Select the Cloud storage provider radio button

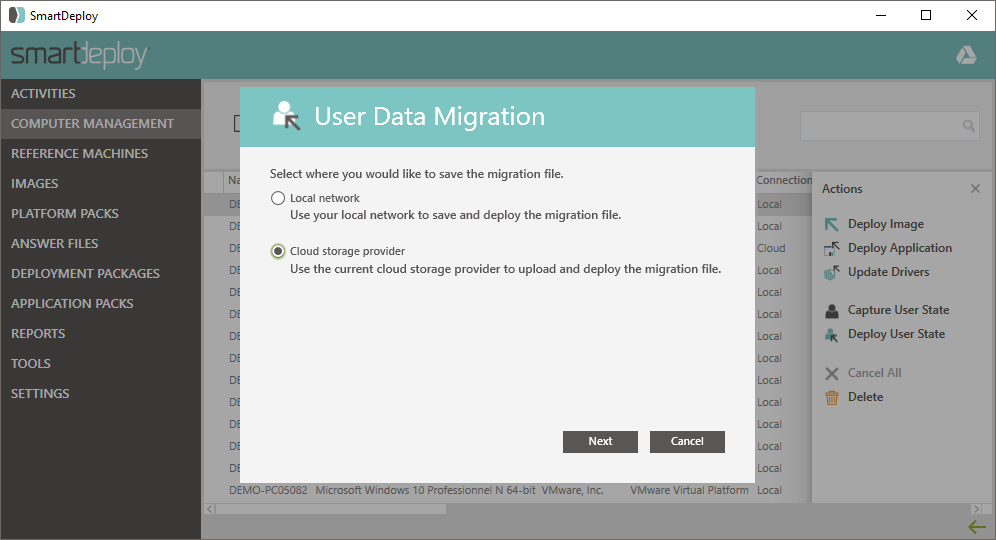pyautogui.click(x=278, y=252)
